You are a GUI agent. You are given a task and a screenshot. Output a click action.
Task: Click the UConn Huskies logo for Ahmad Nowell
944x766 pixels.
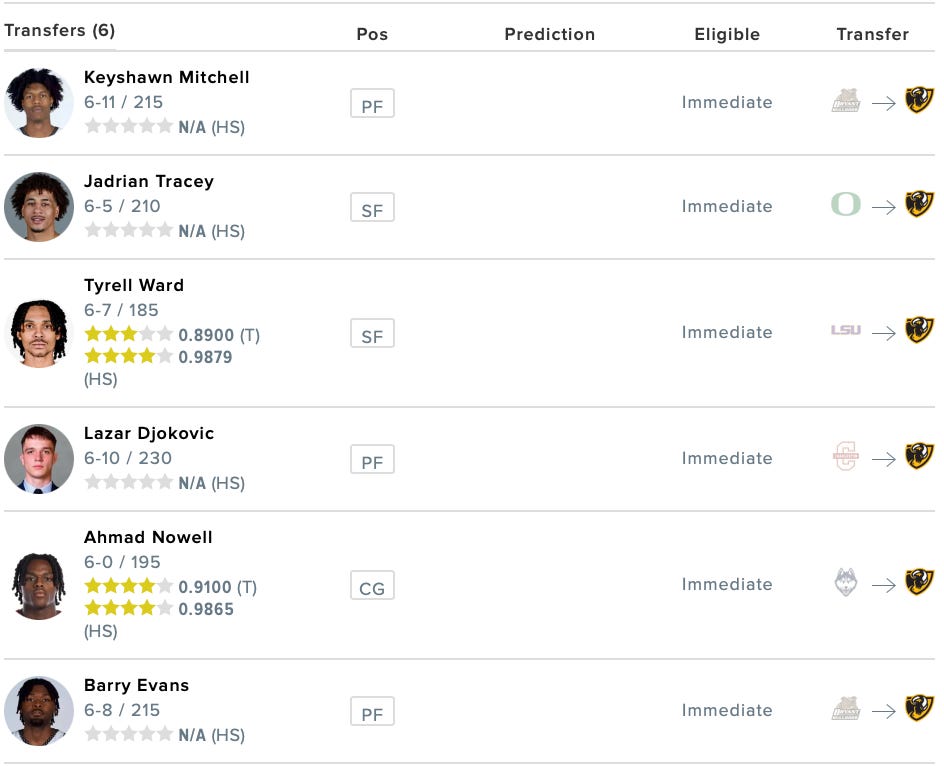pos(845,583)
